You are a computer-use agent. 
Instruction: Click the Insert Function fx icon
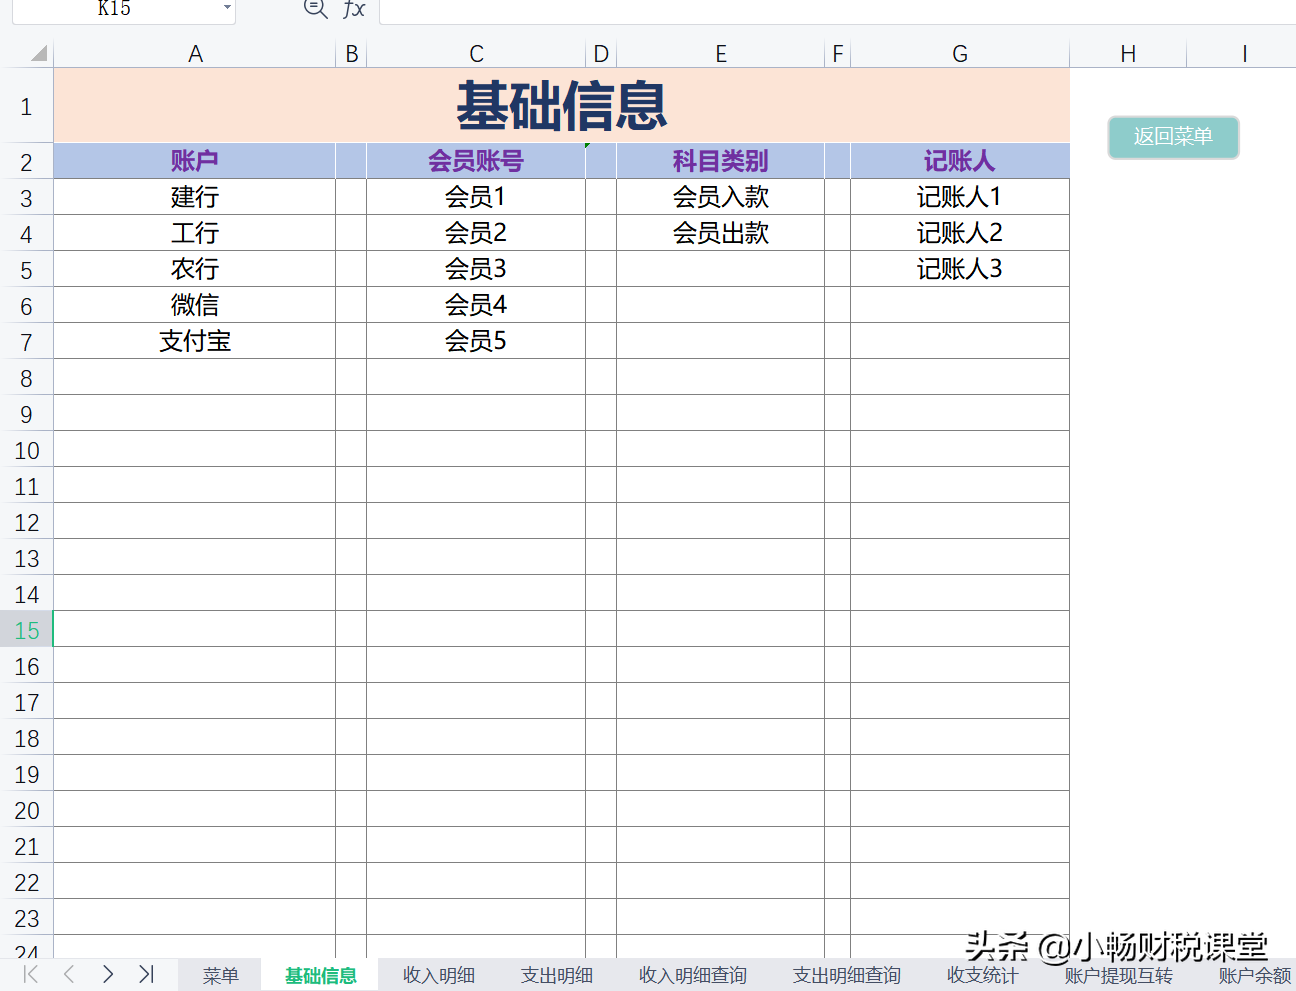[352, 10]
